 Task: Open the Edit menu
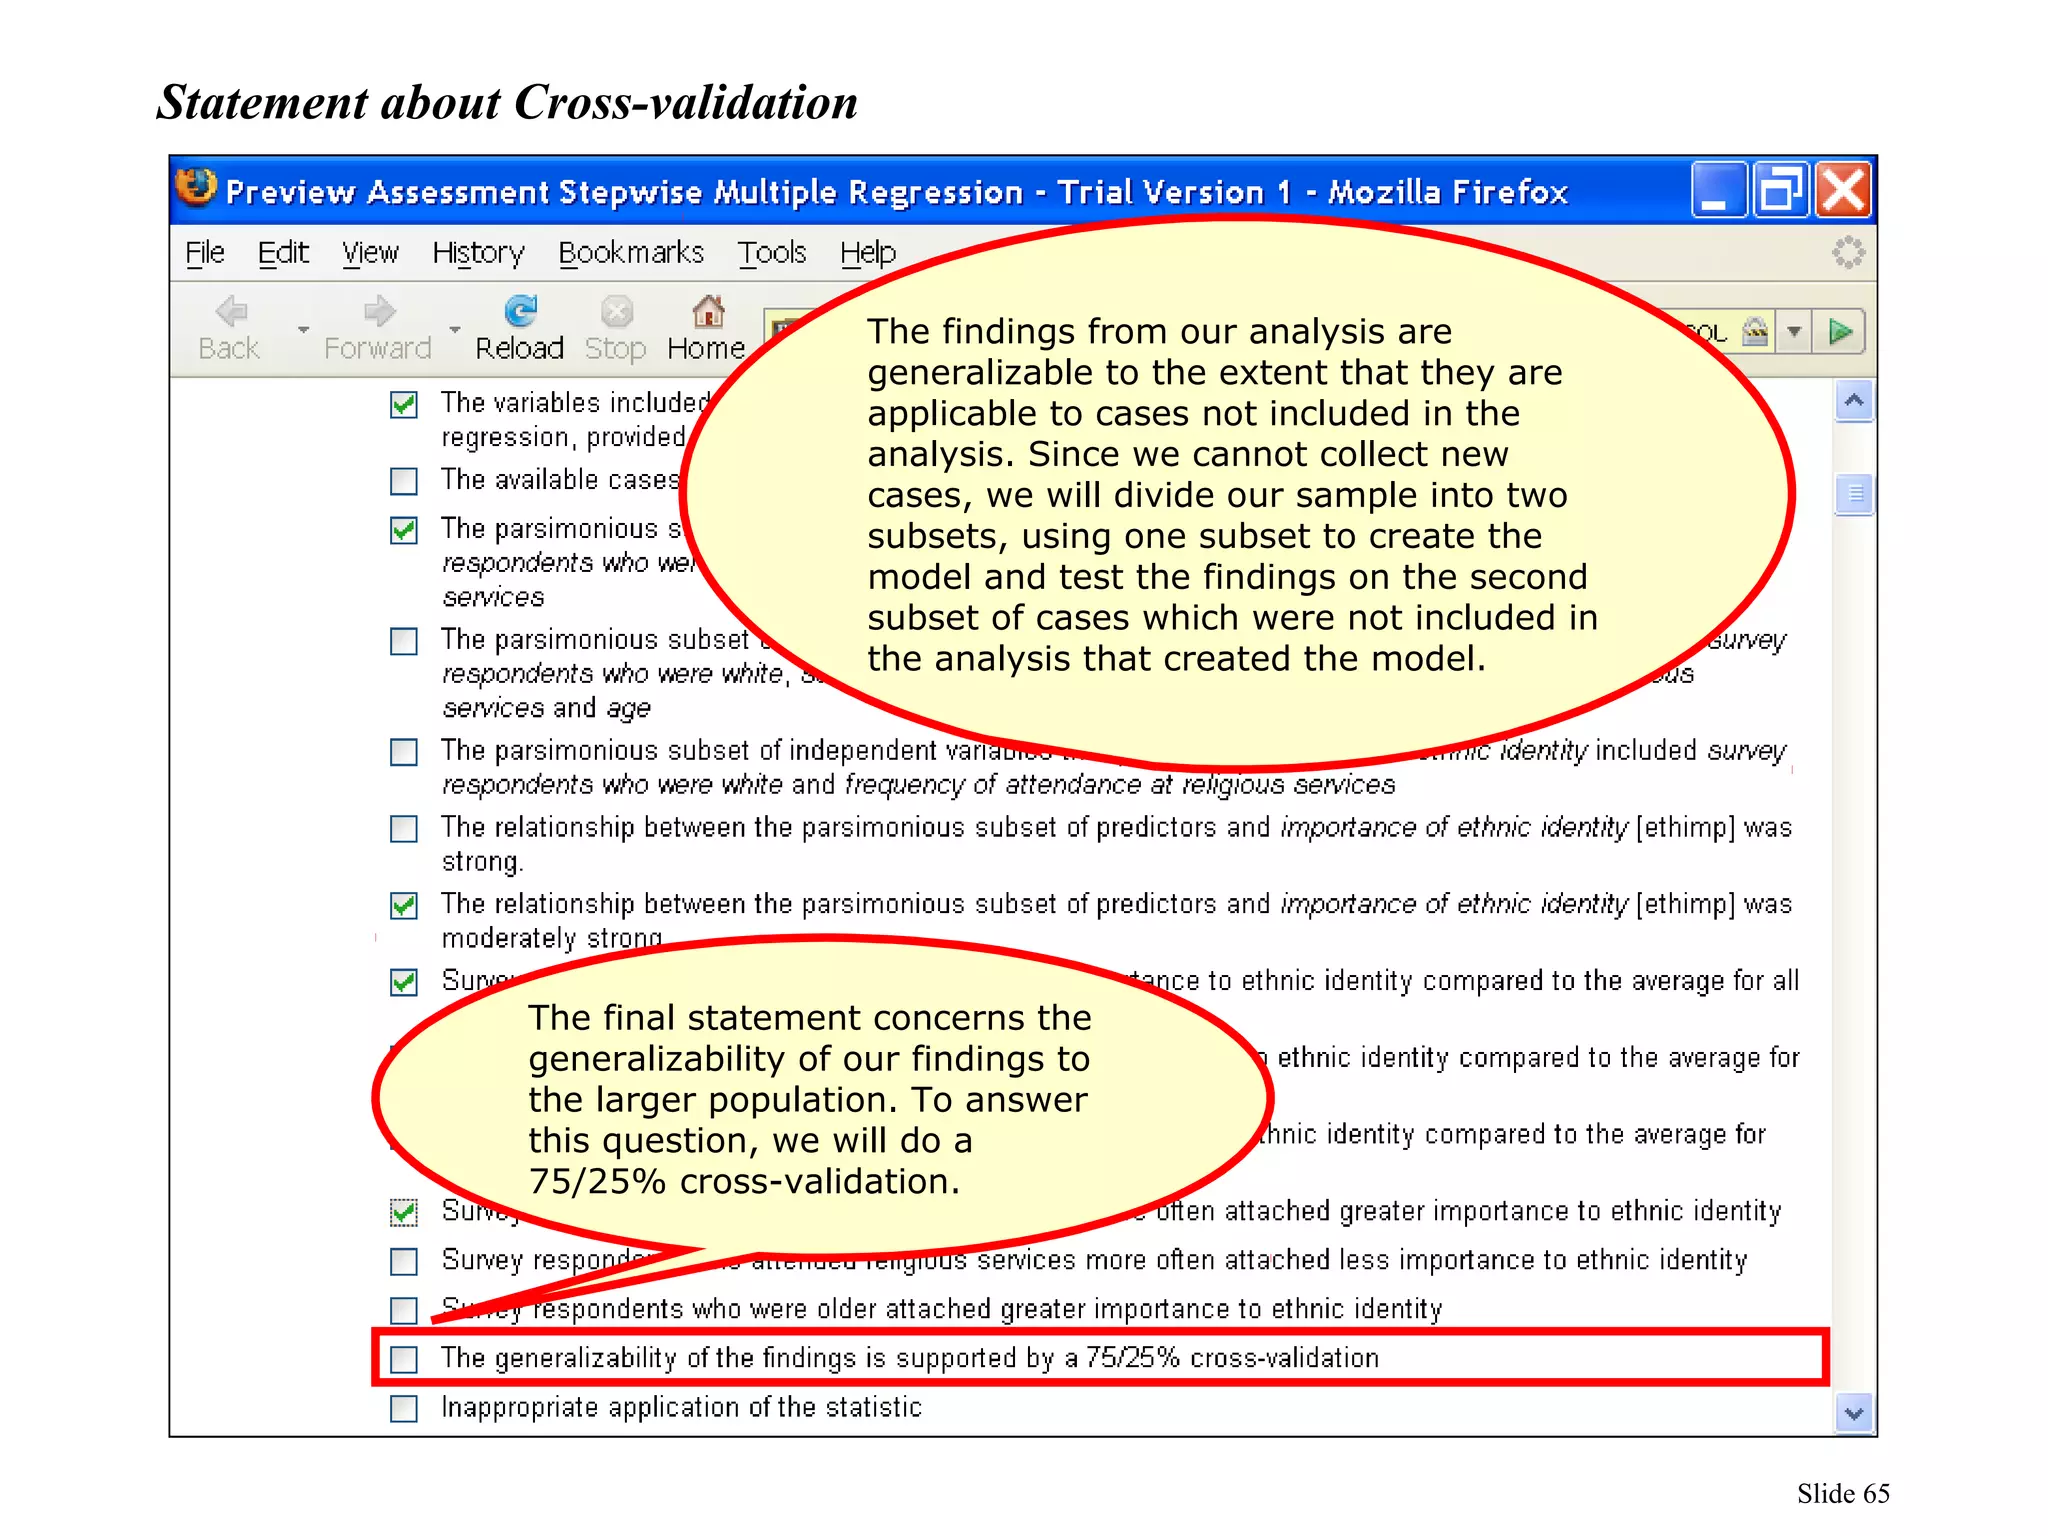pyautogui.click(x=283, y=252)
